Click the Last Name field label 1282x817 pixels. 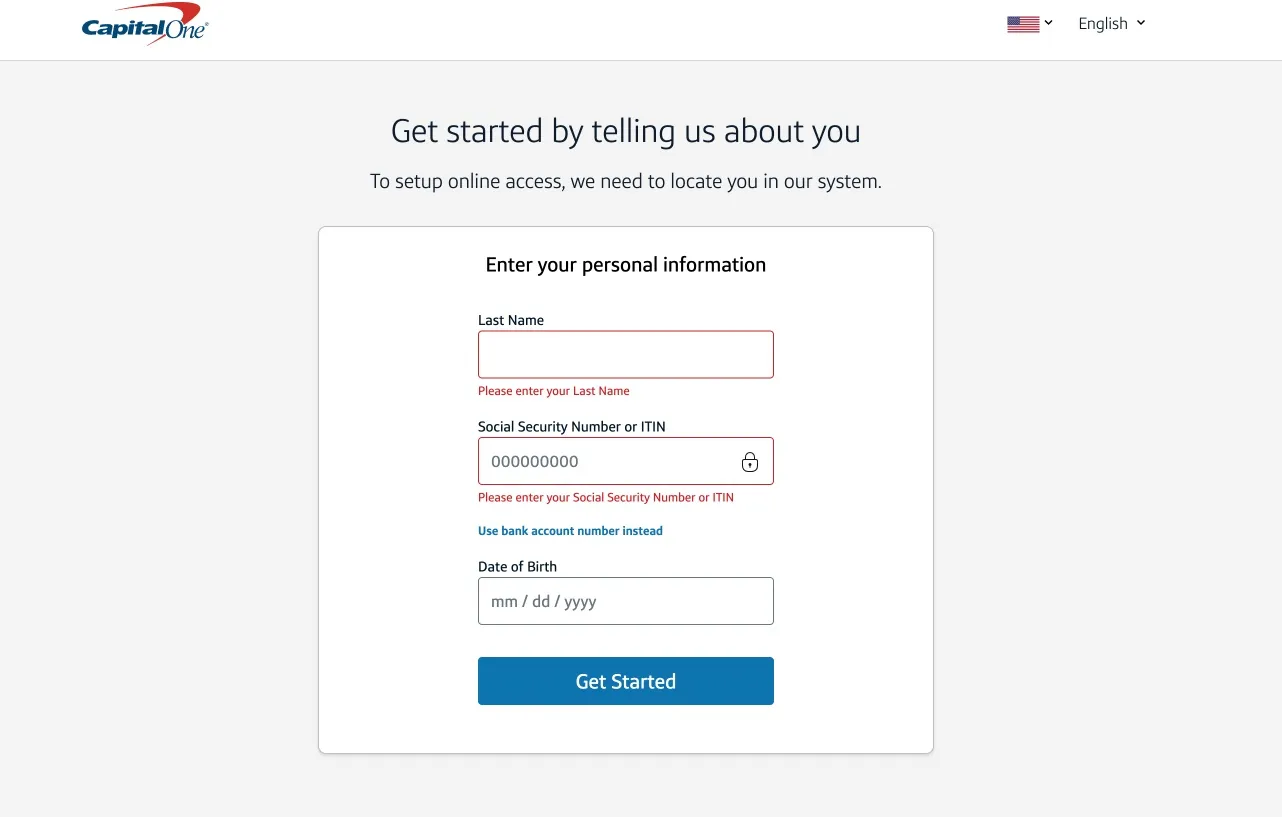tap(511, 320)
